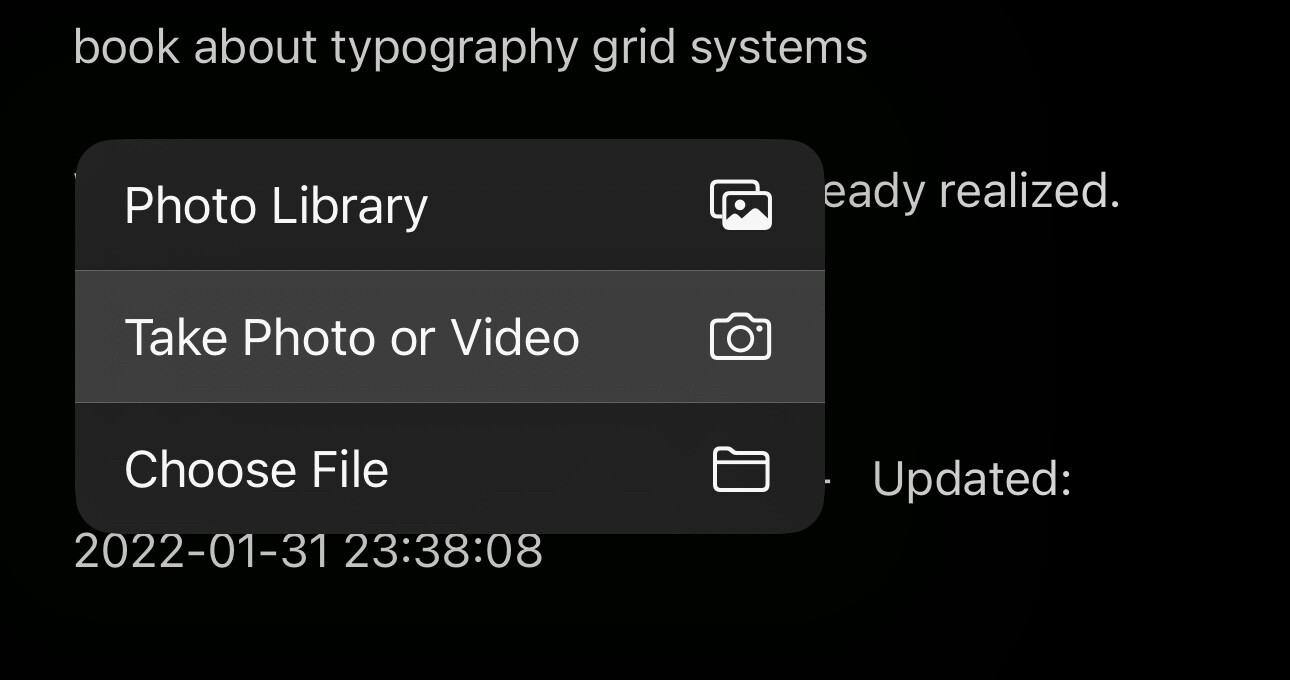
Task: Click the word Video in the highlighted row
Action: click(x=515, y=337)
